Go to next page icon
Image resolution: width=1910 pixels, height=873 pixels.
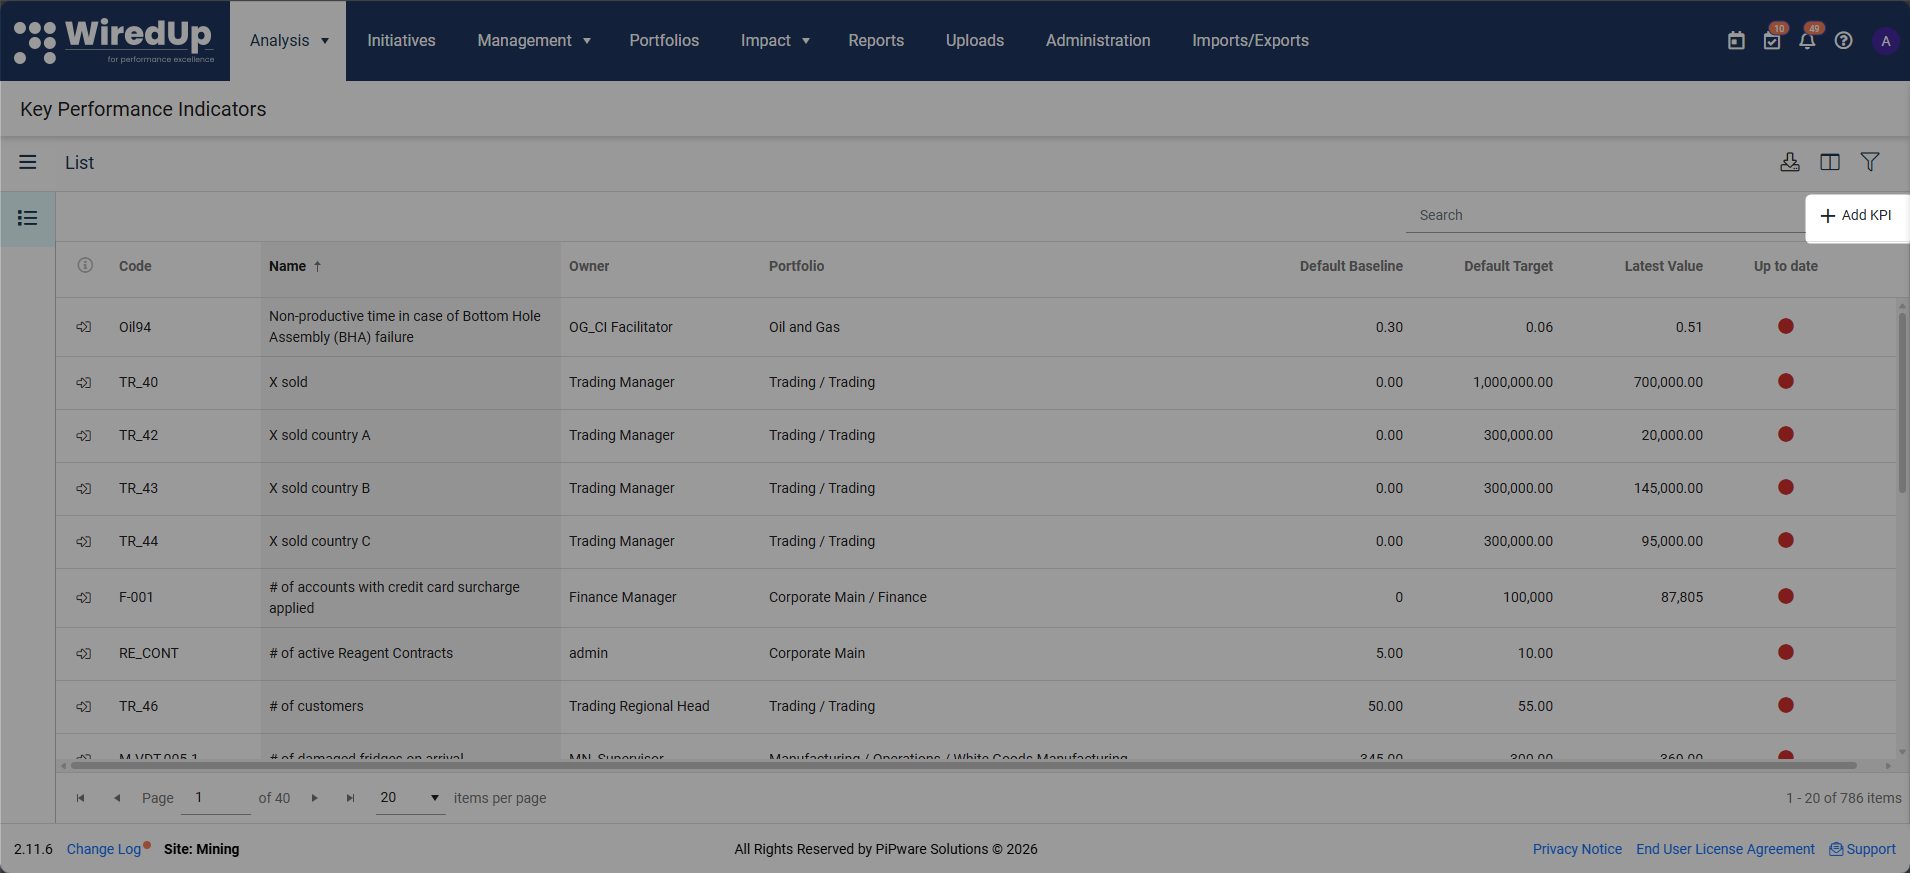314,798
